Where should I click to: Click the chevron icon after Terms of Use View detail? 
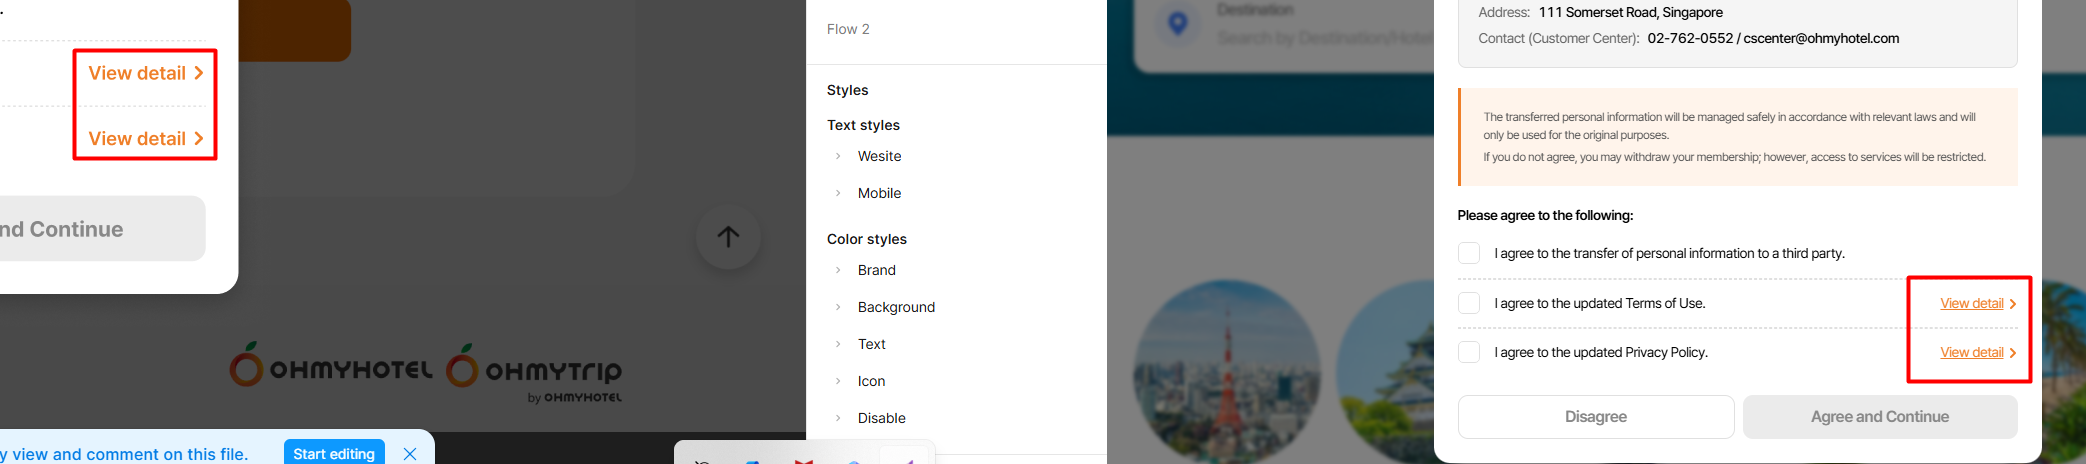click(x=2012, y=304)
